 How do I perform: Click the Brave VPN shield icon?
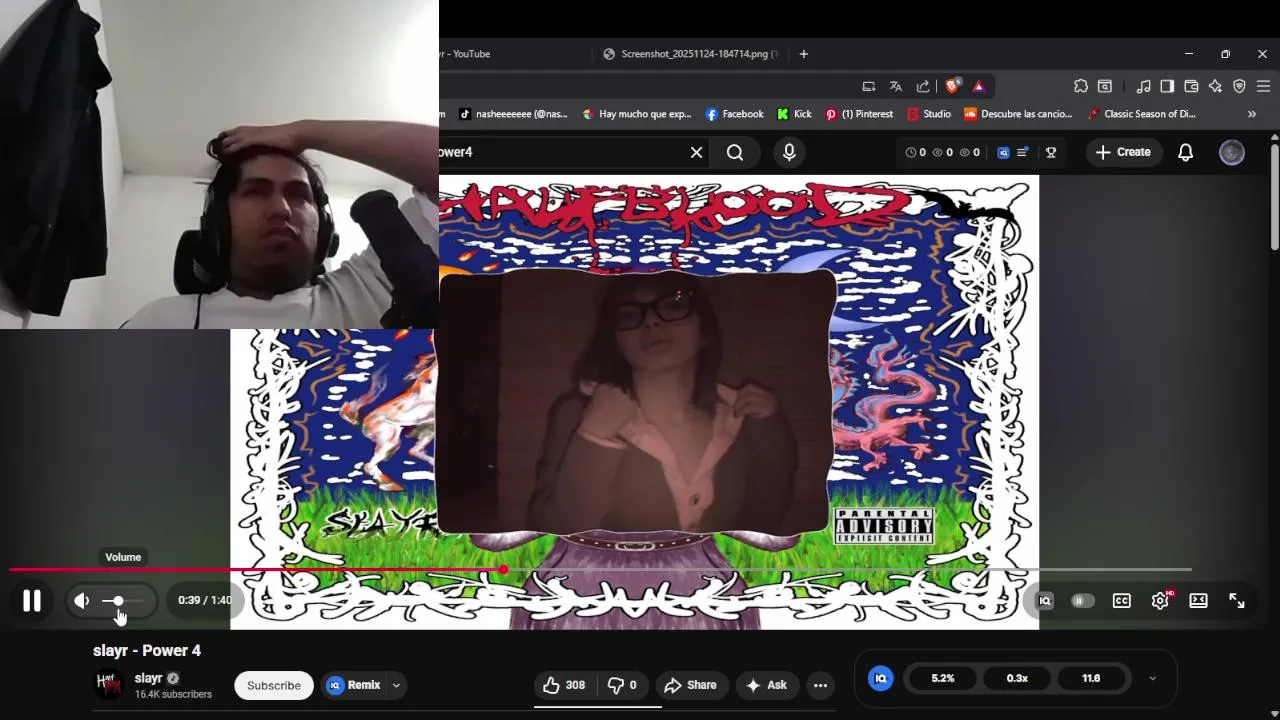1239,86
